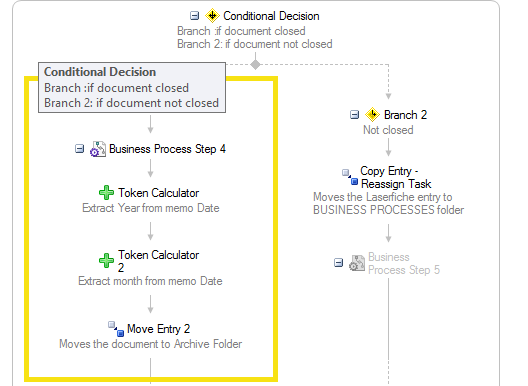Click the greyed Business Process Step 5 icon
528x386 pixels.
coord(357,263)
